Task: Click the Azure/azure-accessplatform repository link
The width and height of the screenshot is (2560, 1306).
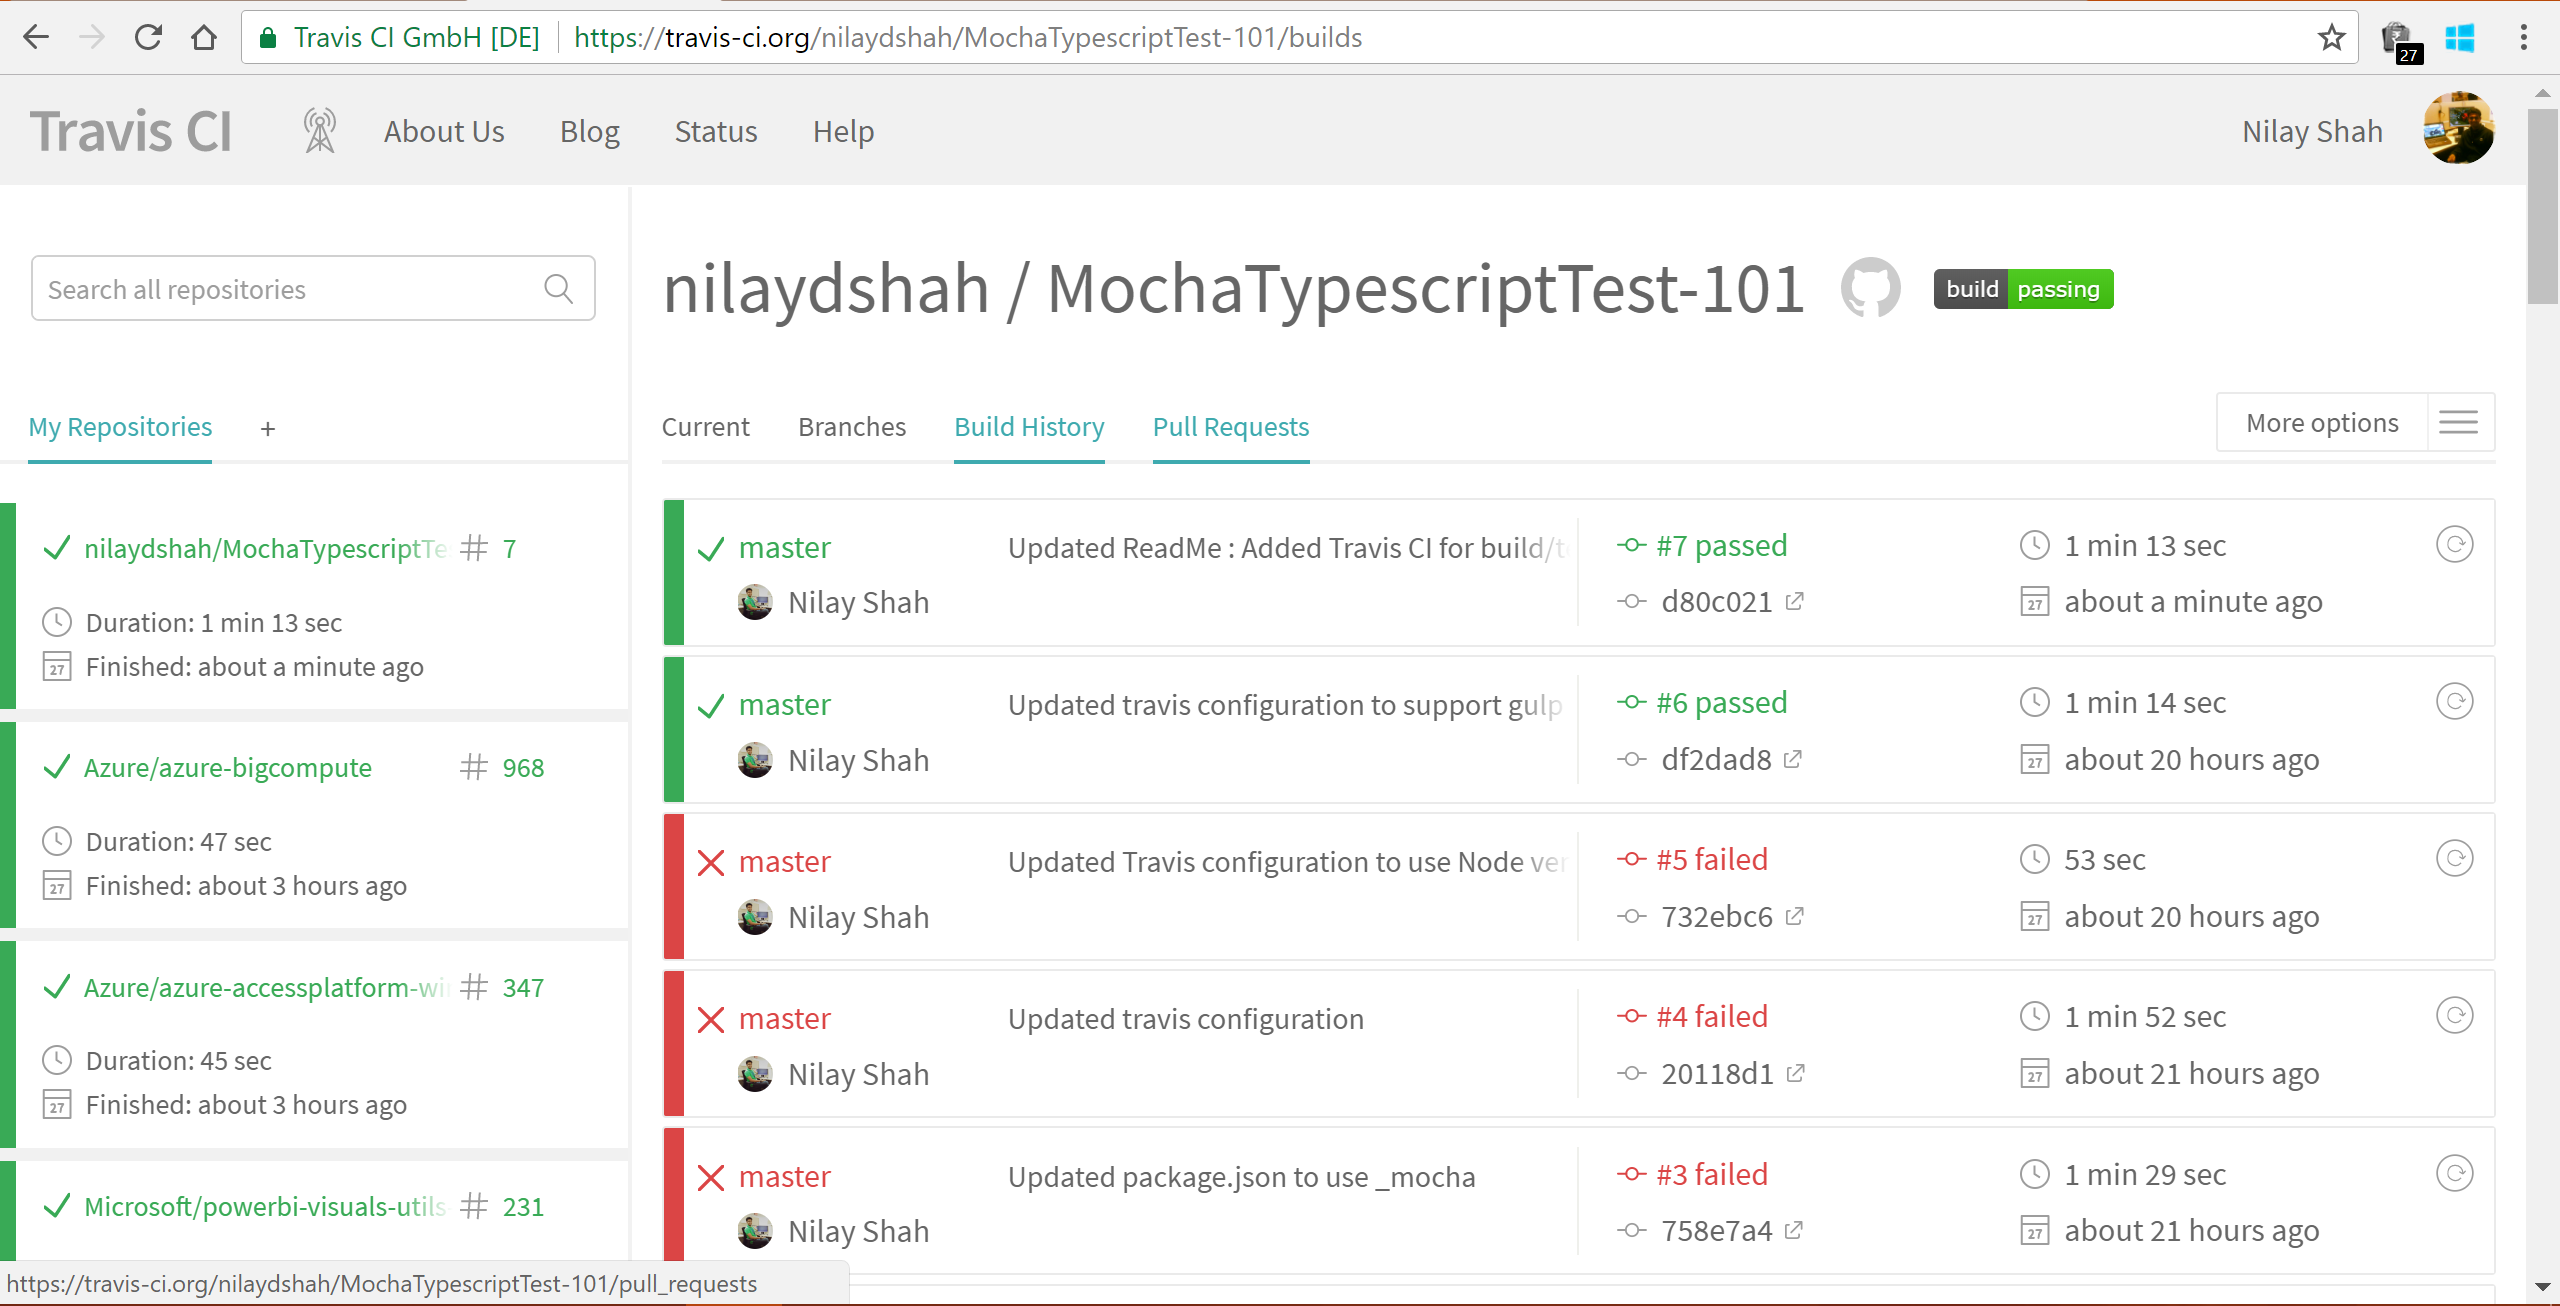Action: pyautogui.click(x=263, y=986)
